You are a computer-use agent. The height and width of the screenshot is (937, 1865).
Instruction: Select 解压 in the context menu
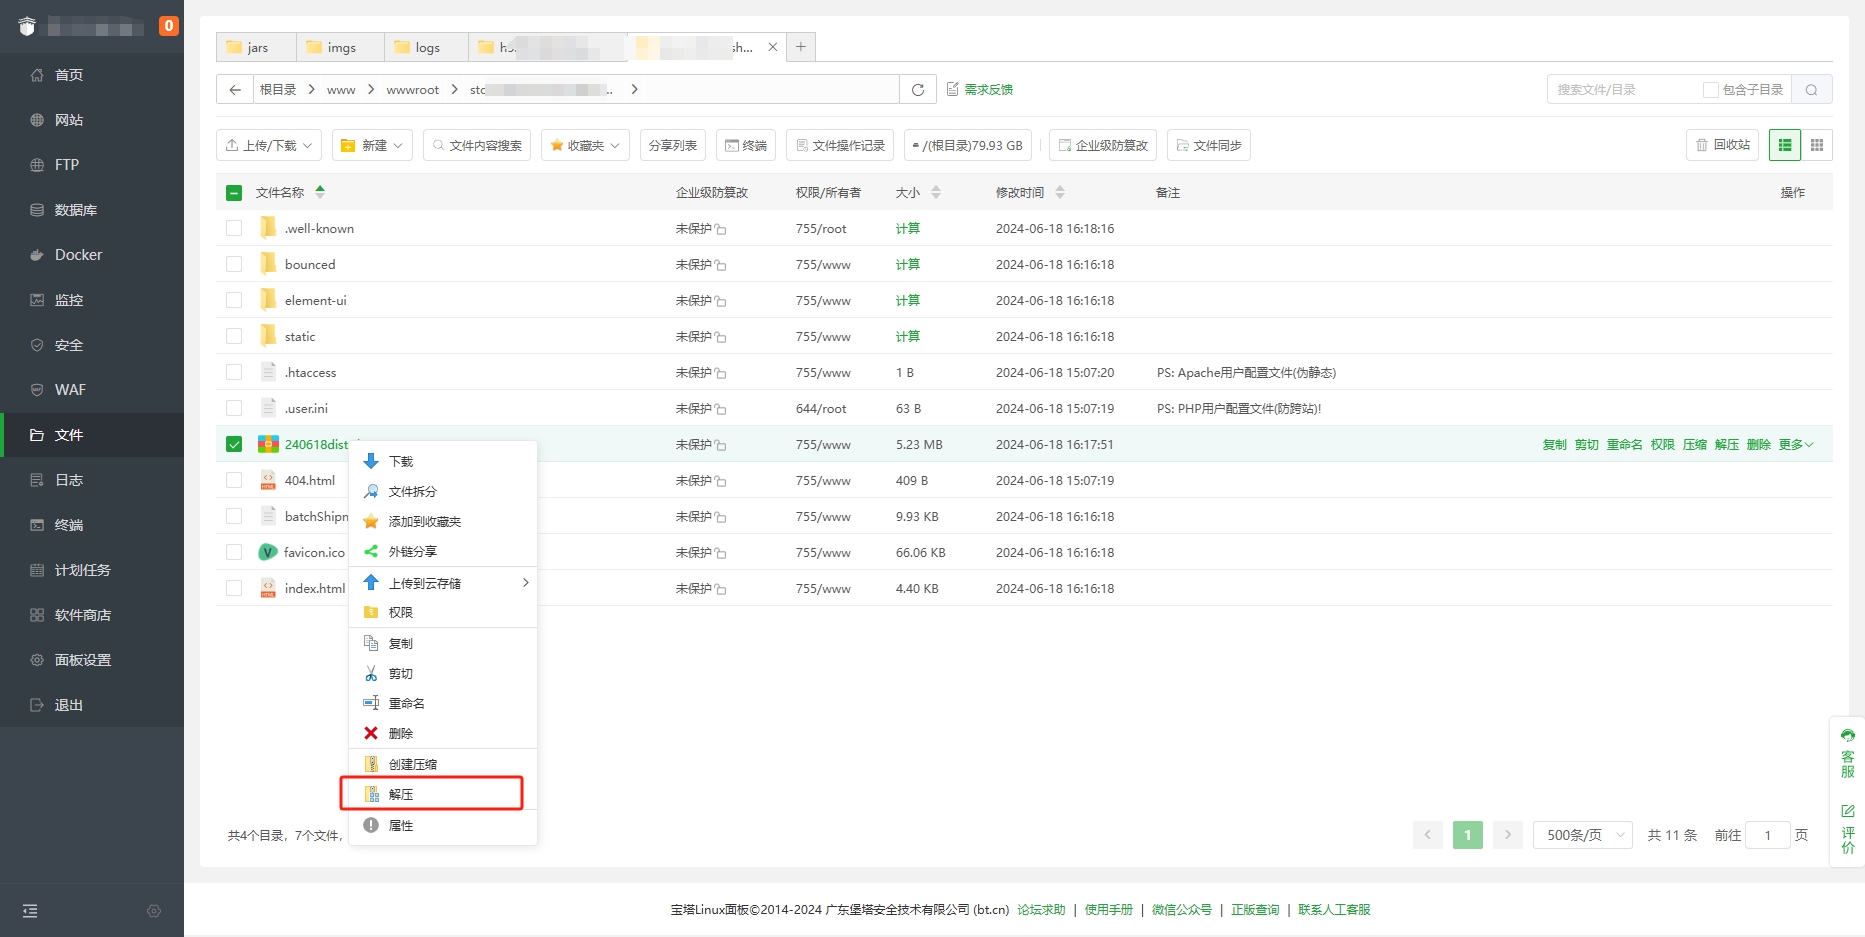[x=401, y=794]
